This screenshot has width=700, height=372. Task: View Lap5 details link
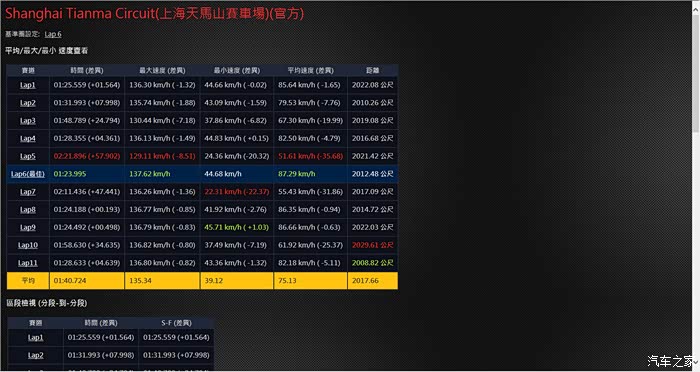[28, 156]
